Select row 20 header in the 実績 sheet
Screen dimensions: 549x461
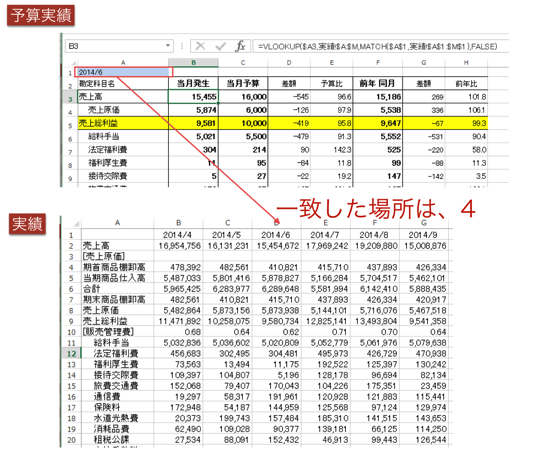click(x=71, y=440)
